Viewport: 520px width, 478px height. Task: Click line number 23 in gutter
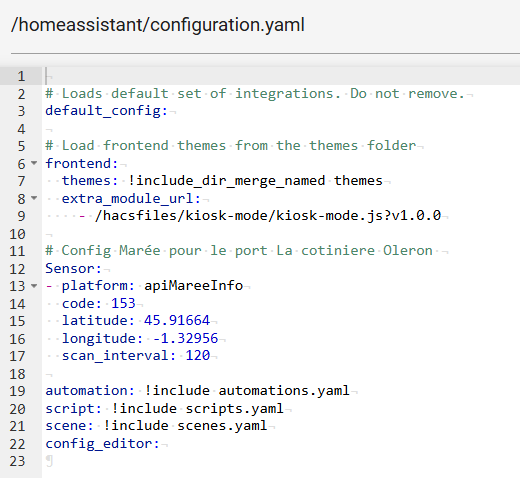pos(17,461)
